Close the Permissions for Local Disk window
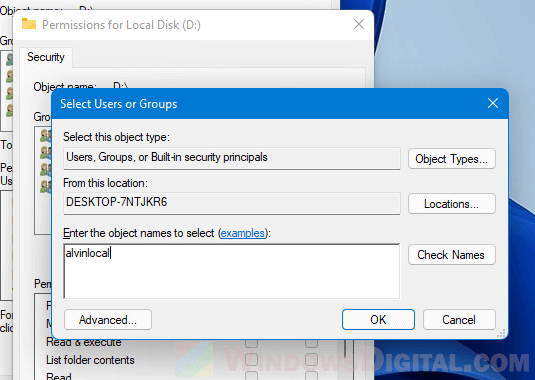This screenshot has width=535, height=380. [359, 24]
